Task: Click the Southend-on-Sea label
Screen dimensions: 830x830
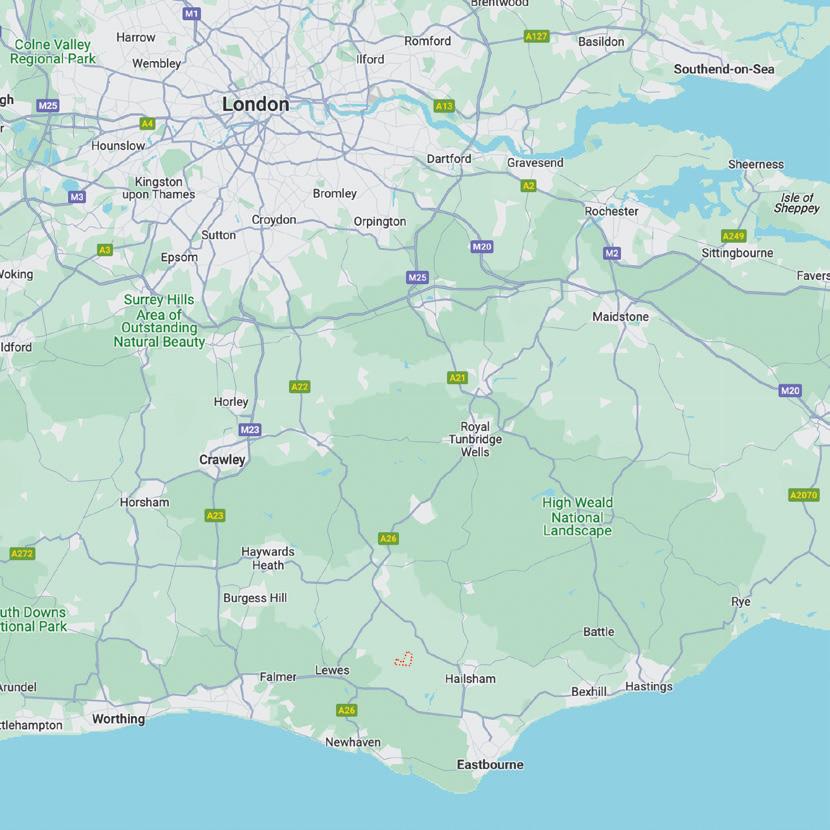Action: pos(724,69)
